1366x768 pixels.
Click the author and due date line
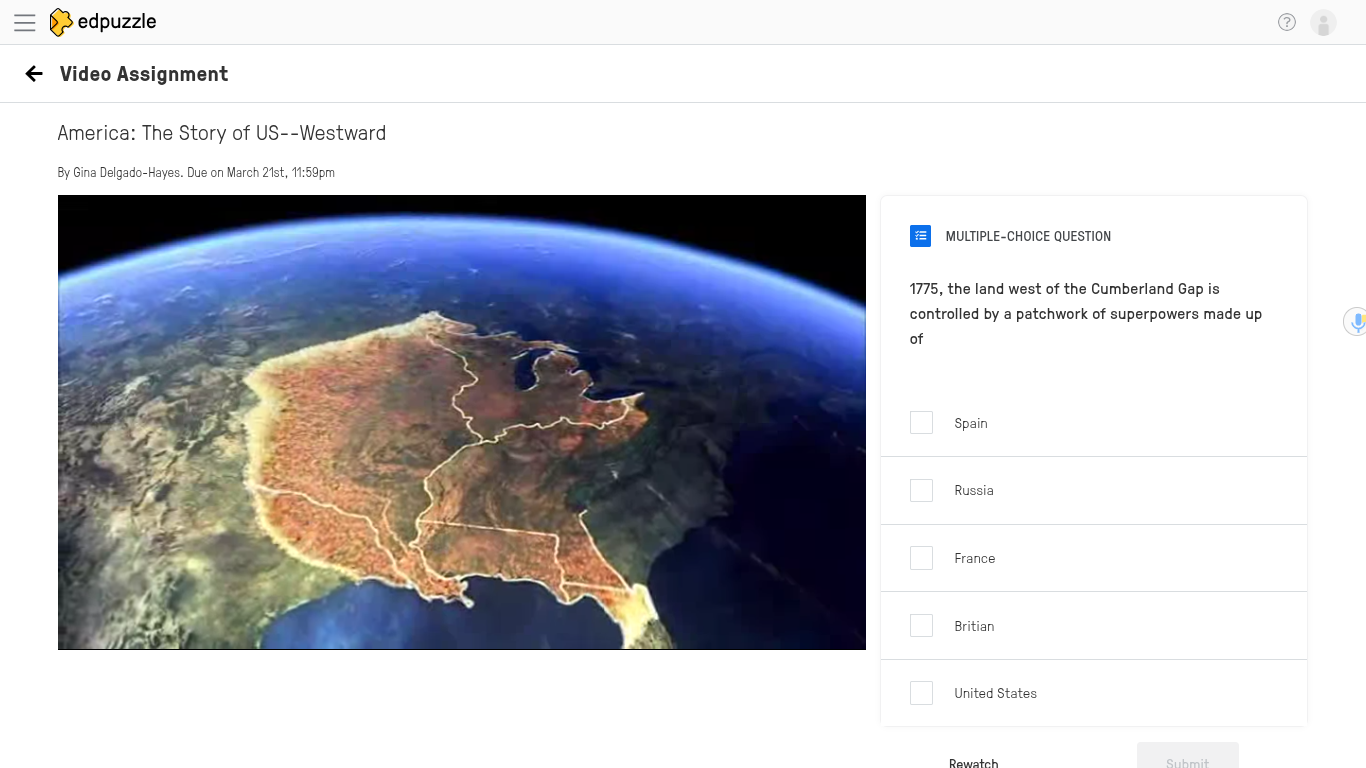point(196,173)
